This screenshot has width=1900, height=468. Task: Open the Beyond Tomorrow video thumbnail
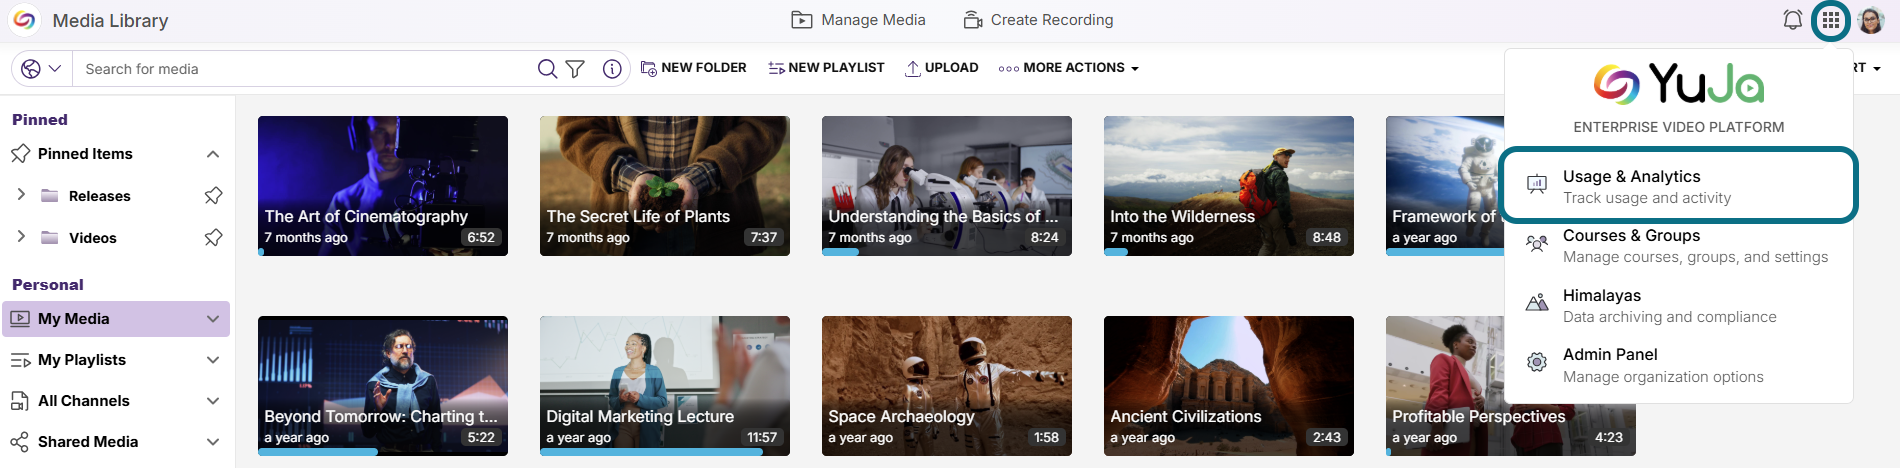point(383,386)
